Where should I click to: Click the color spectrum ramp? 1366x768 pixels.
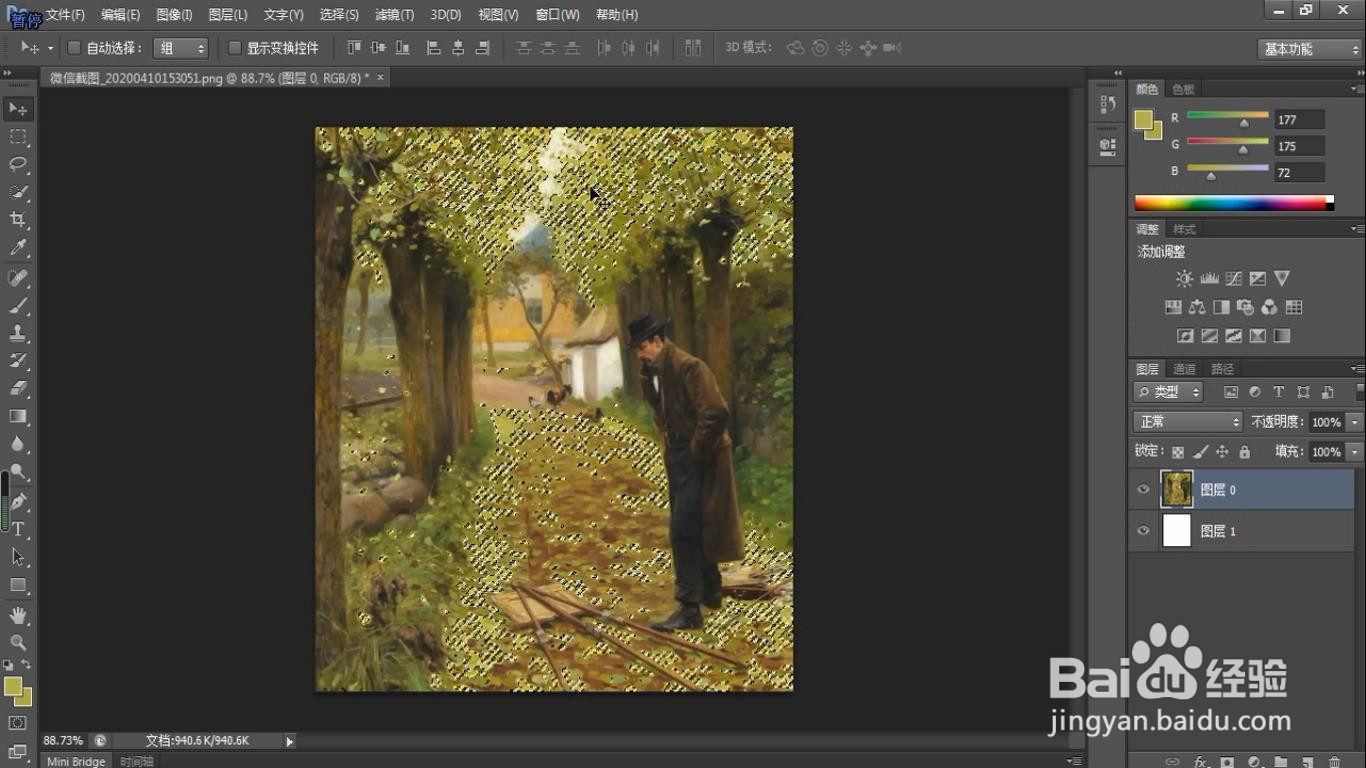coord(1234,203)
